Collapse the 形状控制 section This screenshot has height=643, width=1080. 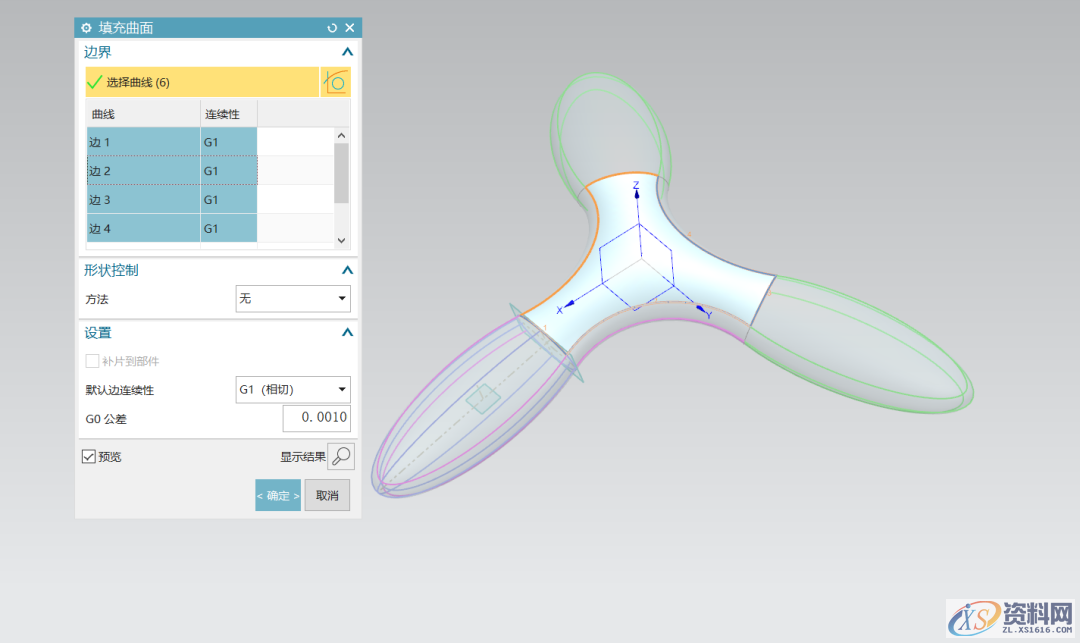tap(347, 270)
